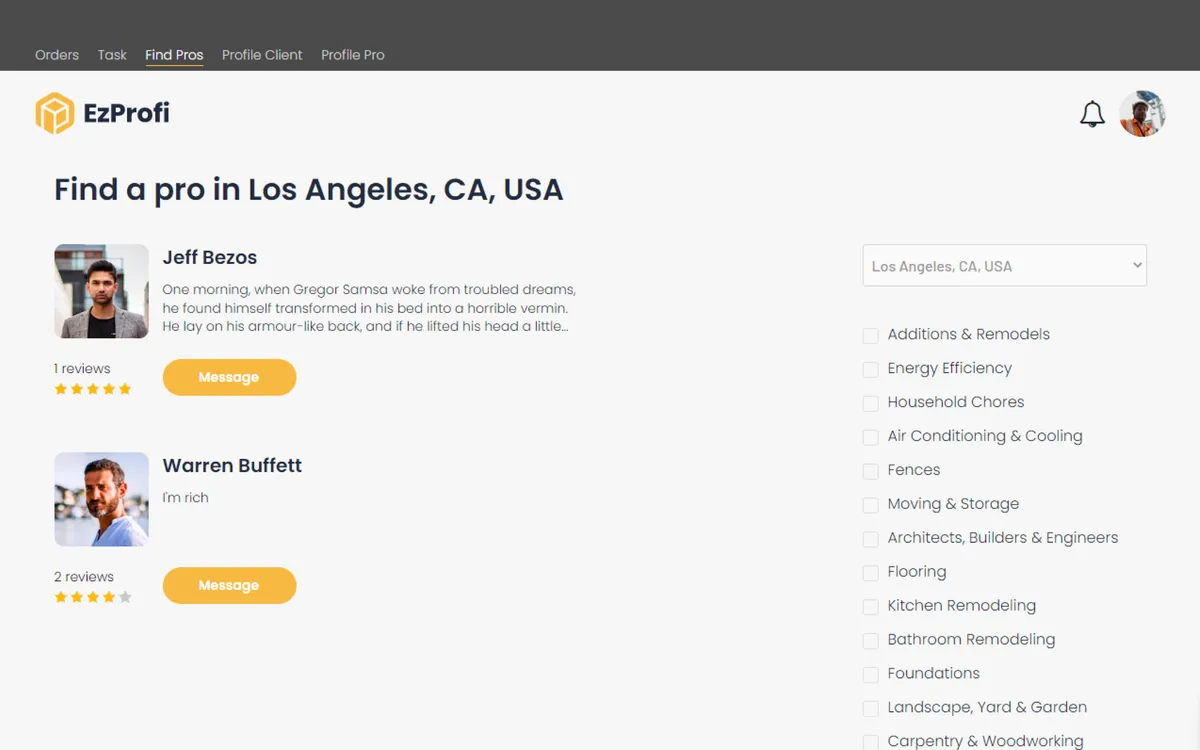The image size is (1200, 750).
Task: Switch to the Orders tab
Action: 57,55
